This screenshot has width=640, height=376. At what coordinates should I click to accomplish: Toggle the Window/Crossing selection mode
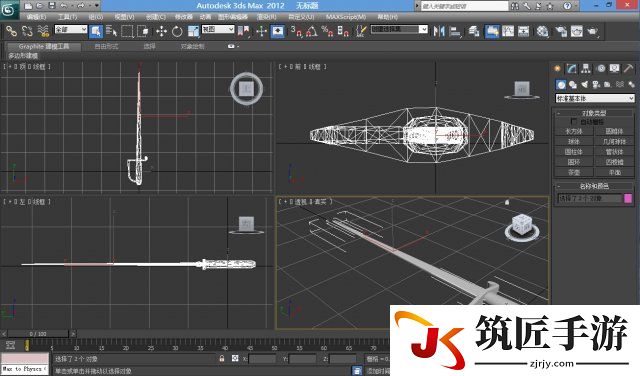pos(143,31)
